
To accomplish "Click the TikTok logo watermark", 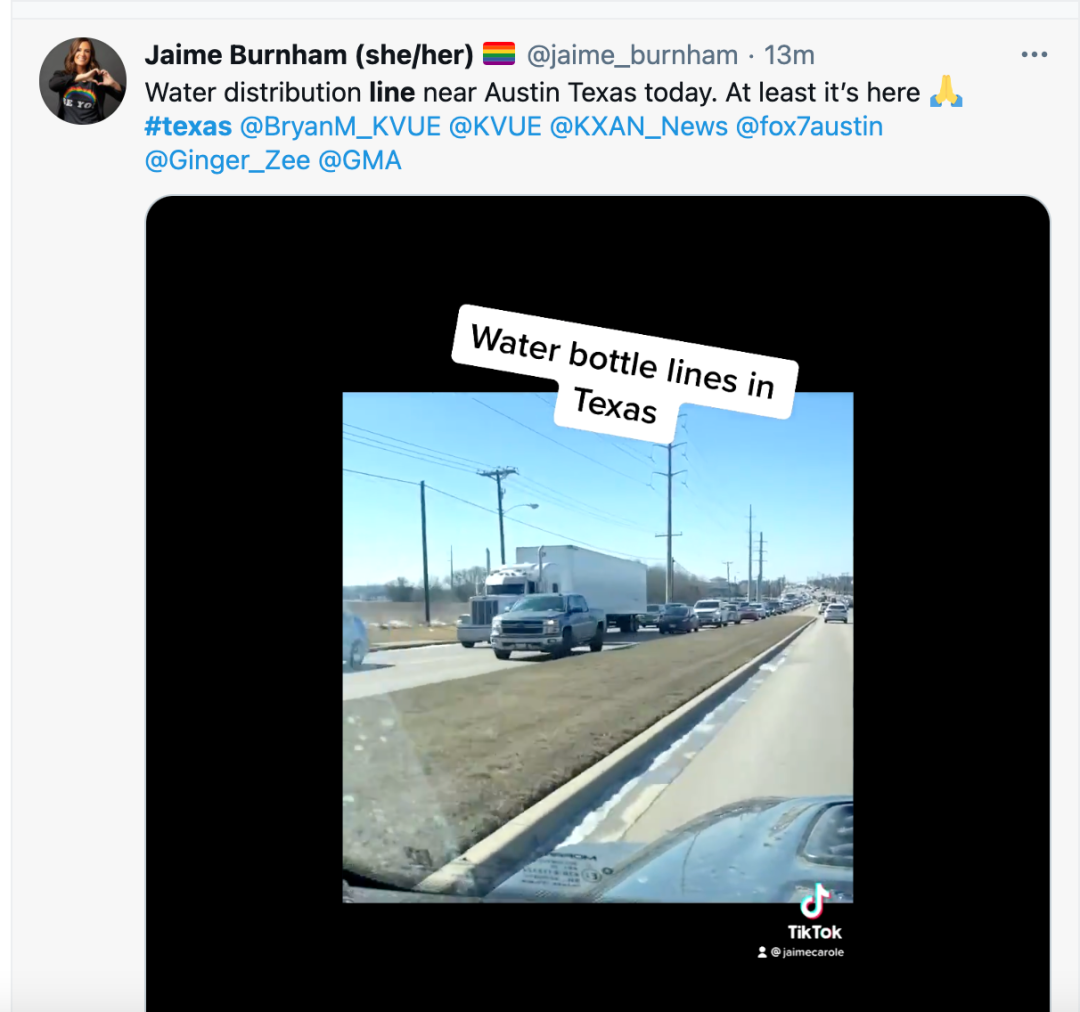I will pos(814,913).
